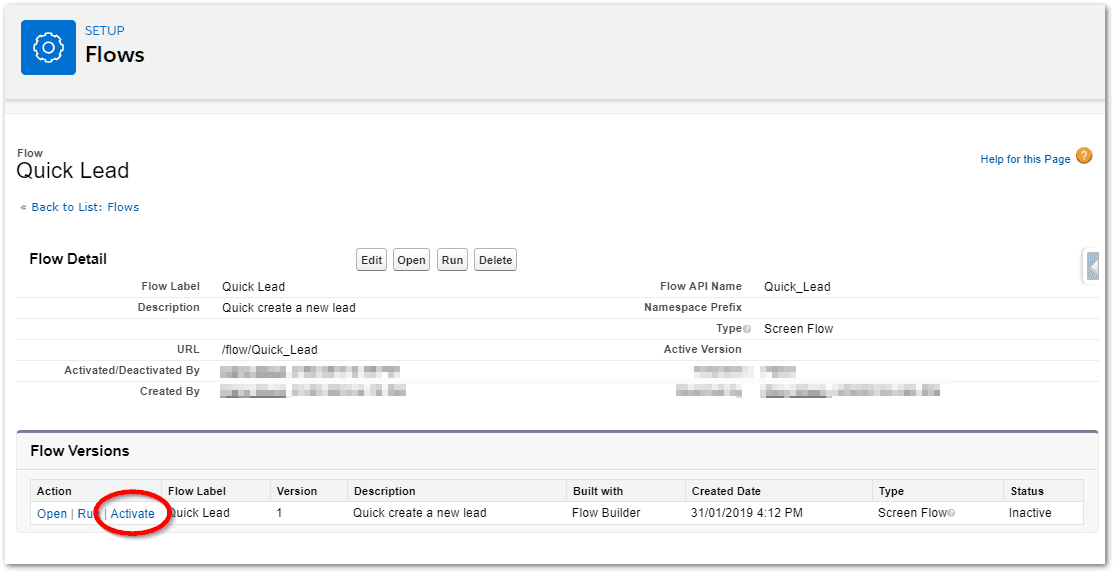Click the Built with column header

coord(598,491)
